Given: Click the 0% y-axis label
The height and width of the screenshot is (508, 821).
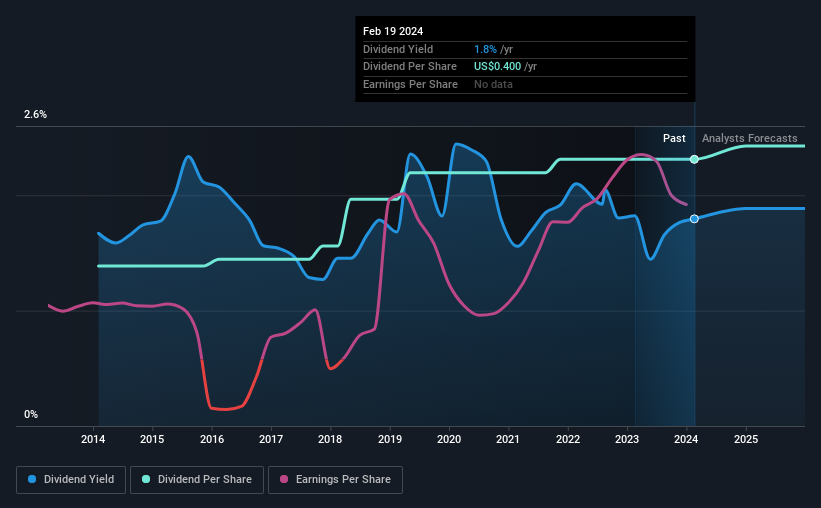Looking at the screenshot, I should point(31,414).
